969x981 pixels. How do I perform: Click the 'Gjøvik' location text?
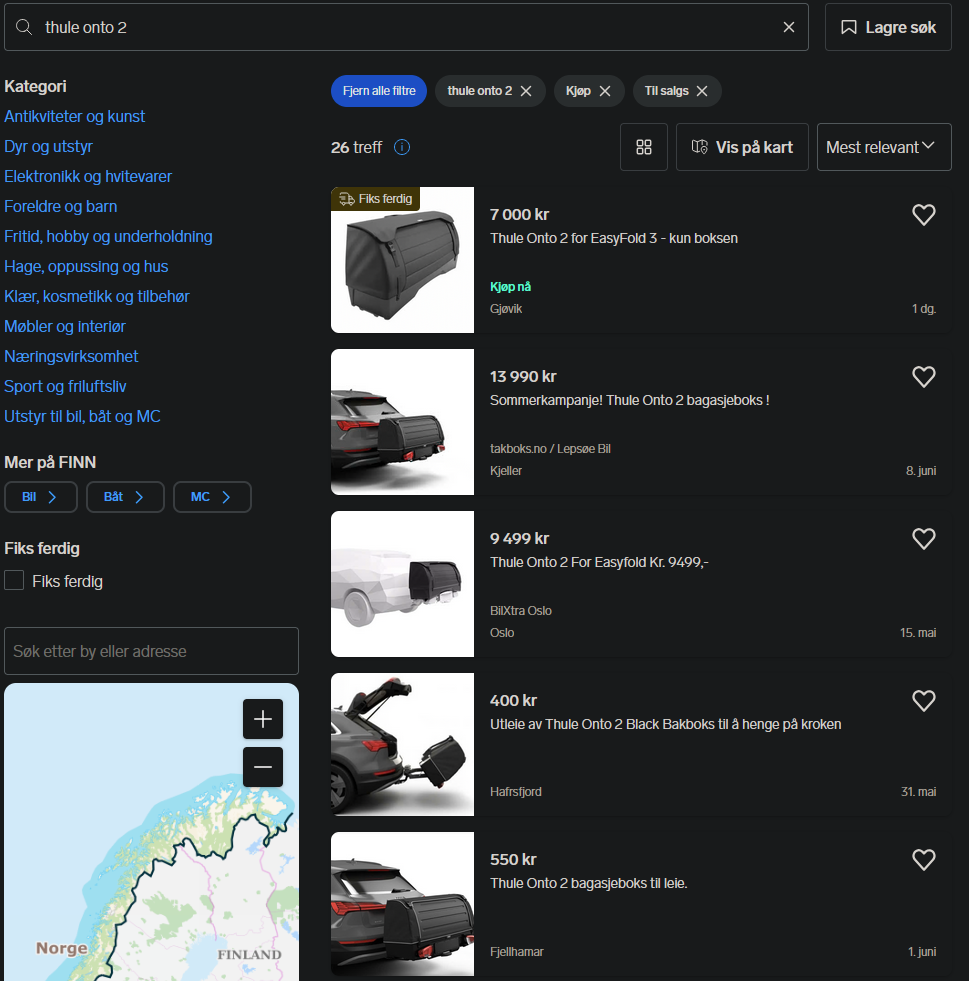(505, 308)
